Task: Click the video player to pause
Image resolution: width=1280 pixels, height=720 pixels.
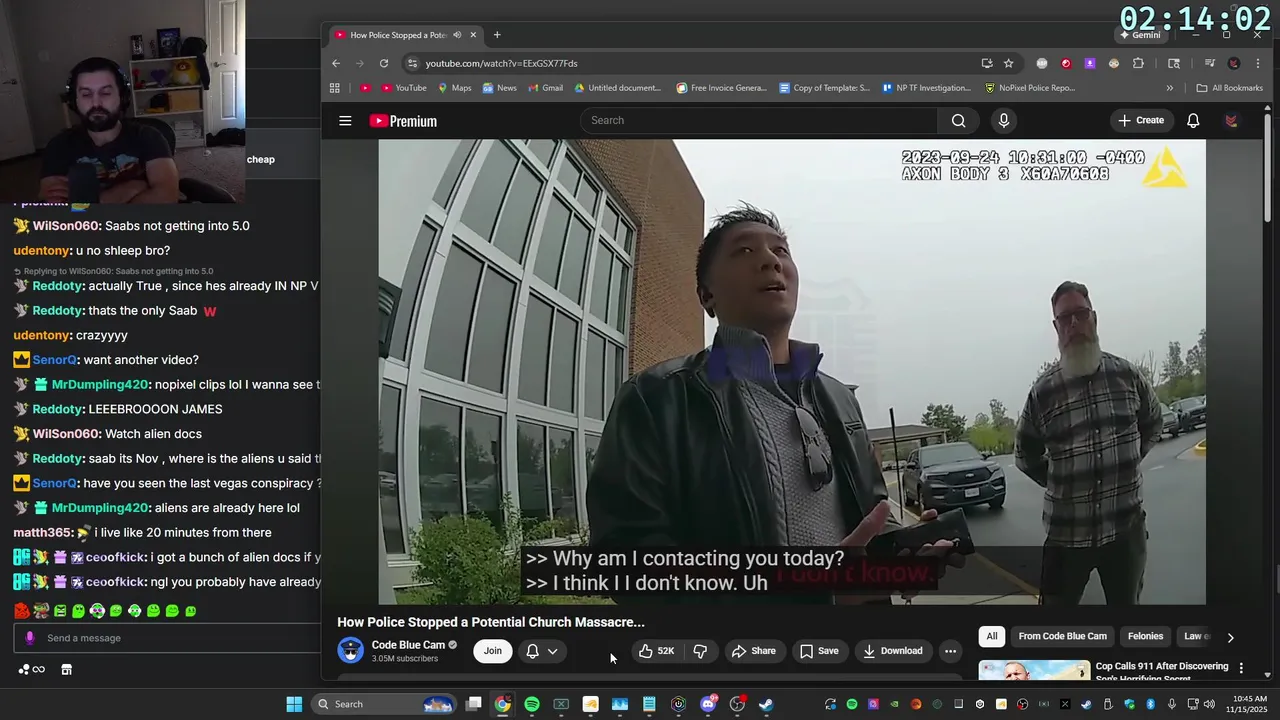Action: coord(792,372)
